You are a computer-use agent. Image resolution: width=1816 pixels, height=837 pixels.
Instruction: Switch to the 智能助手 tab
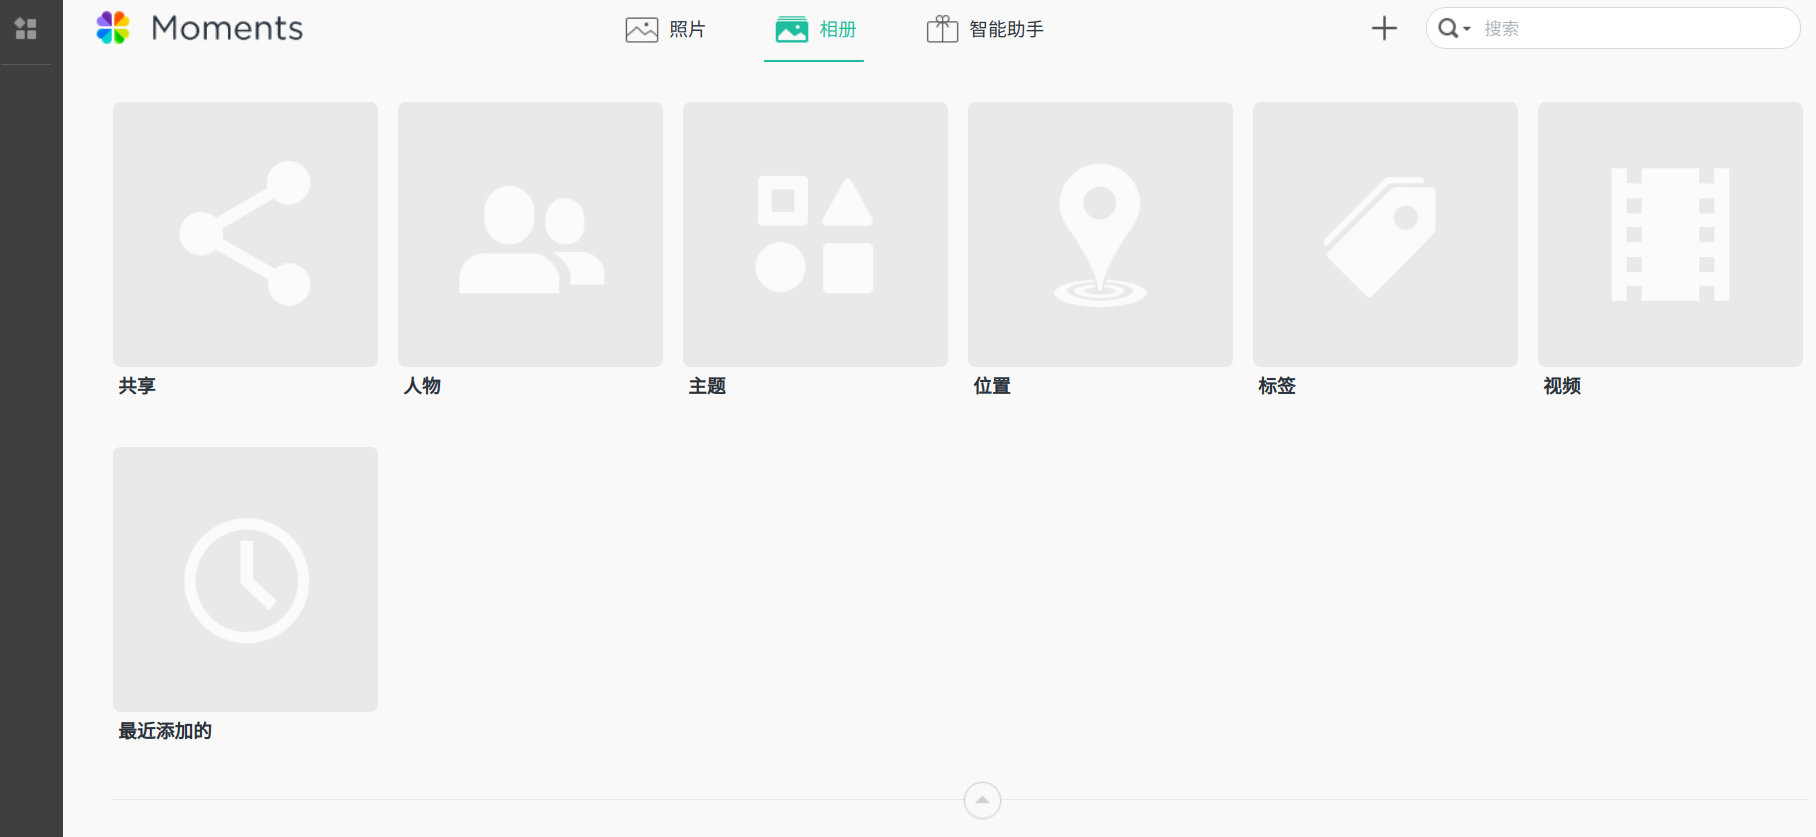(x=986, y=30)
